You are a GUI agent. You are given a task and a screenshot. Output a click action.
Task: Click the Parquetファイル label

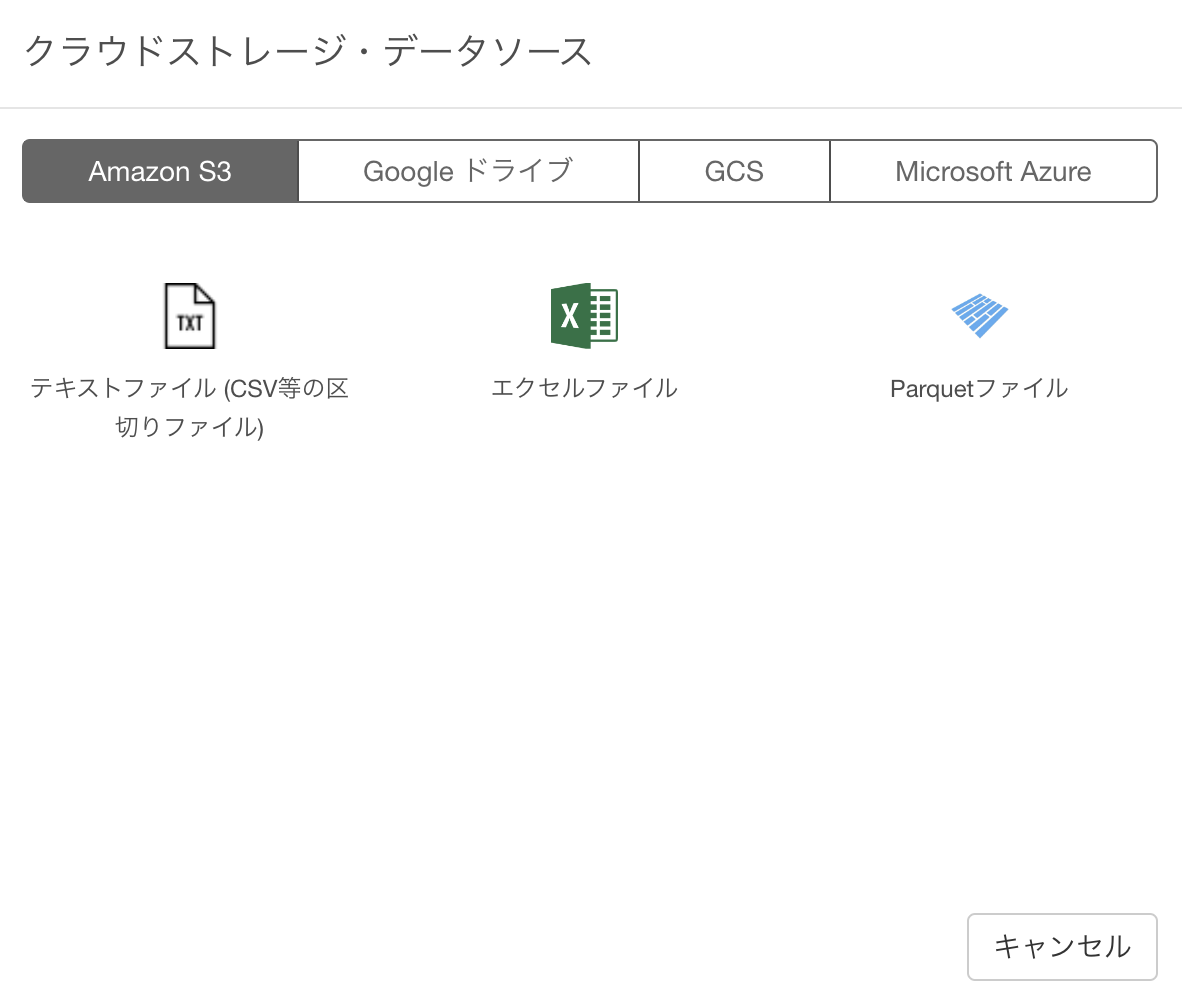tap(979, 388)
